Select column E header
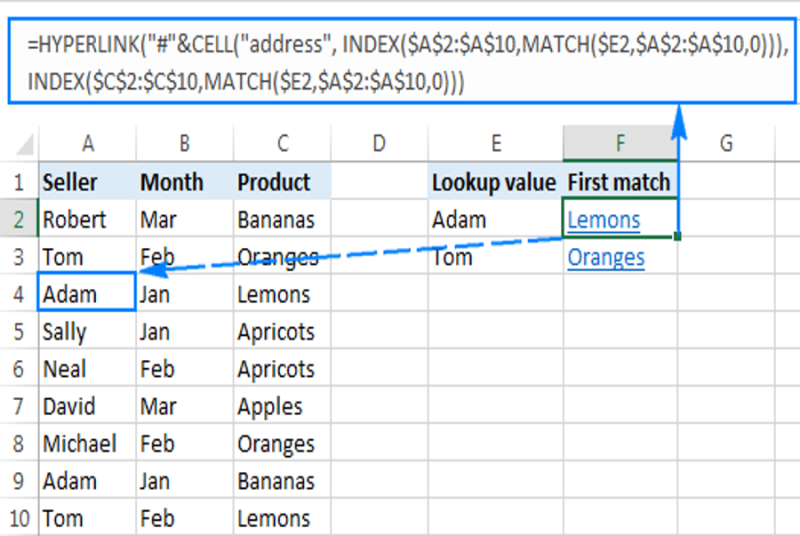The height and width of the screenshot is (536, 800). [x=496, y=144]
